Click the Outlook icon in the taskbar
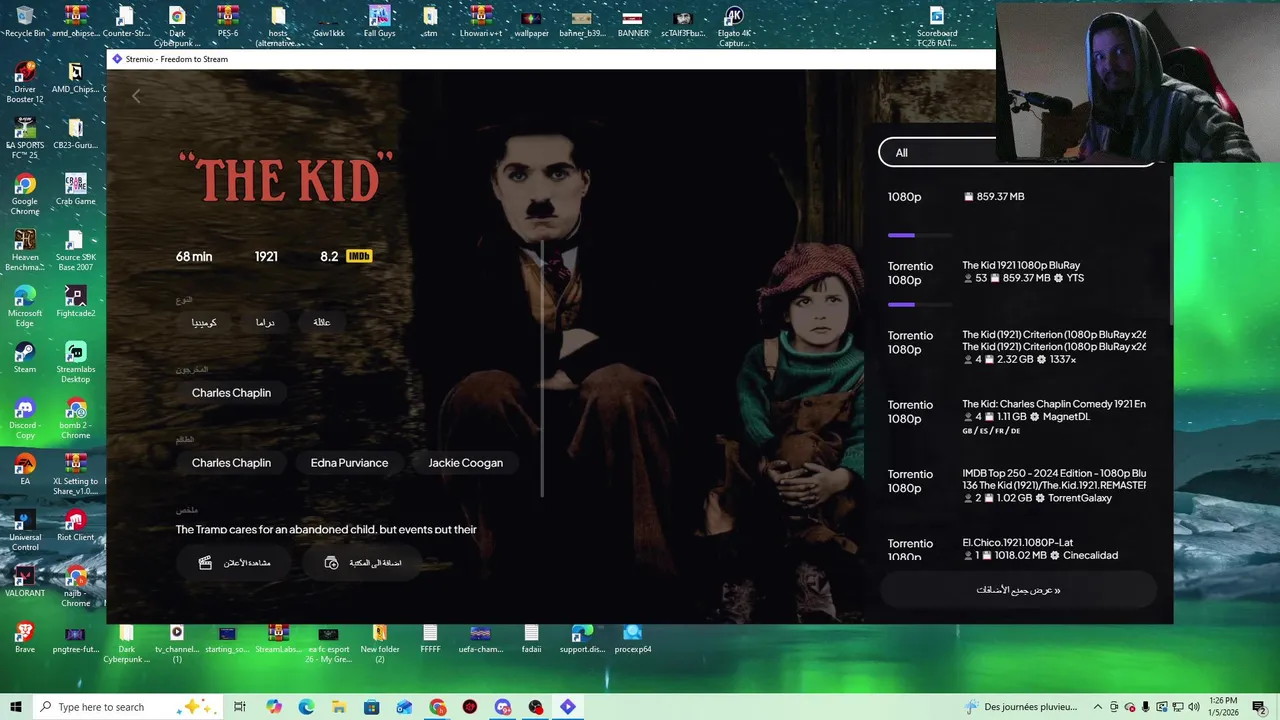1280x720 pixels. pyautogui.click(x=404, y=707)
